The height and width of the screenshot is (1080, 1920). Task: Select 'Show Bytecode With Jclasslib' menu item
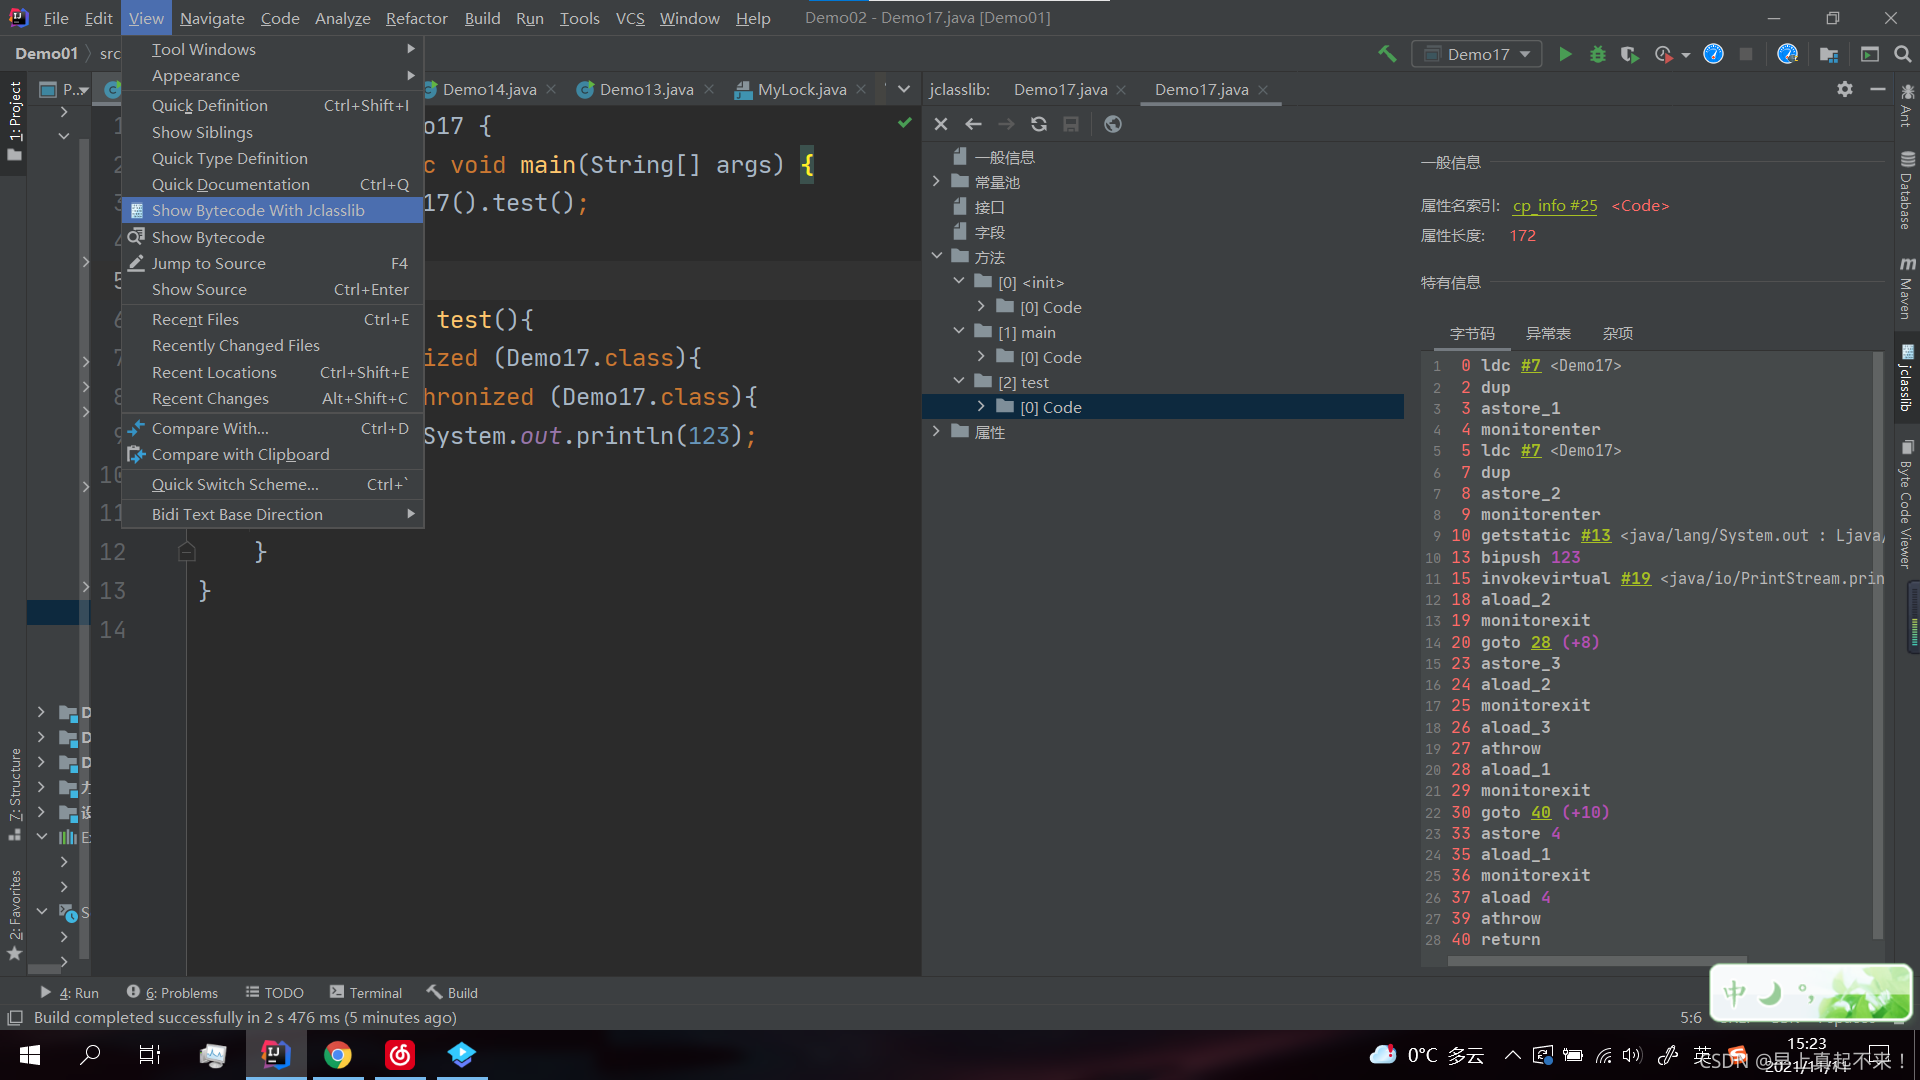click(258, 211)
